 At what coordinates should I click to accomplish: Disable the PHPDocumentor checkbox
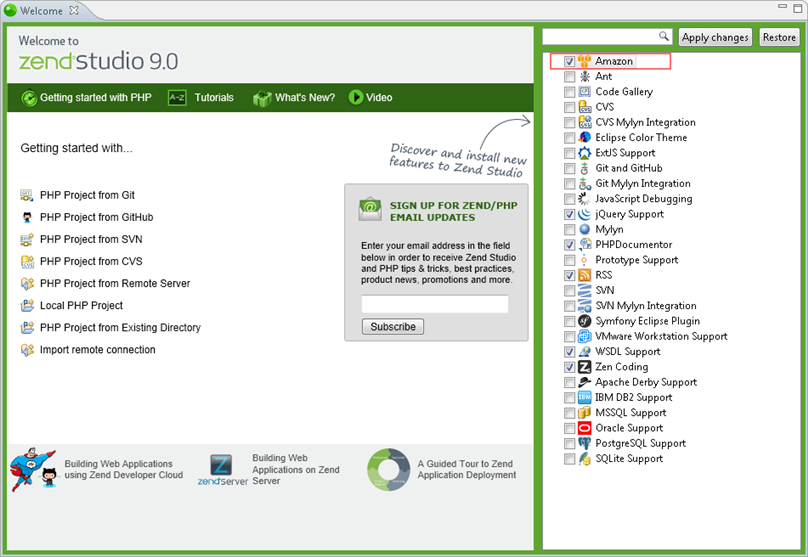click(569, 245)
